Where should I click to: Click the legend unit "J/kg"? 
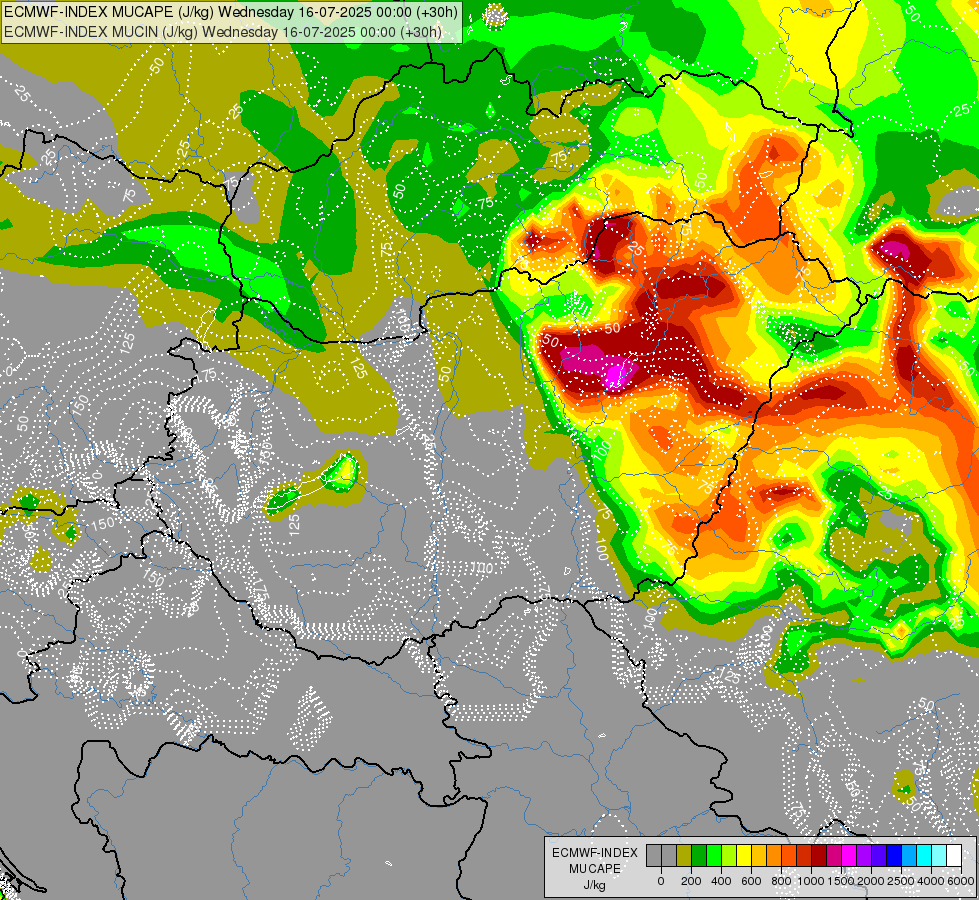594,885
